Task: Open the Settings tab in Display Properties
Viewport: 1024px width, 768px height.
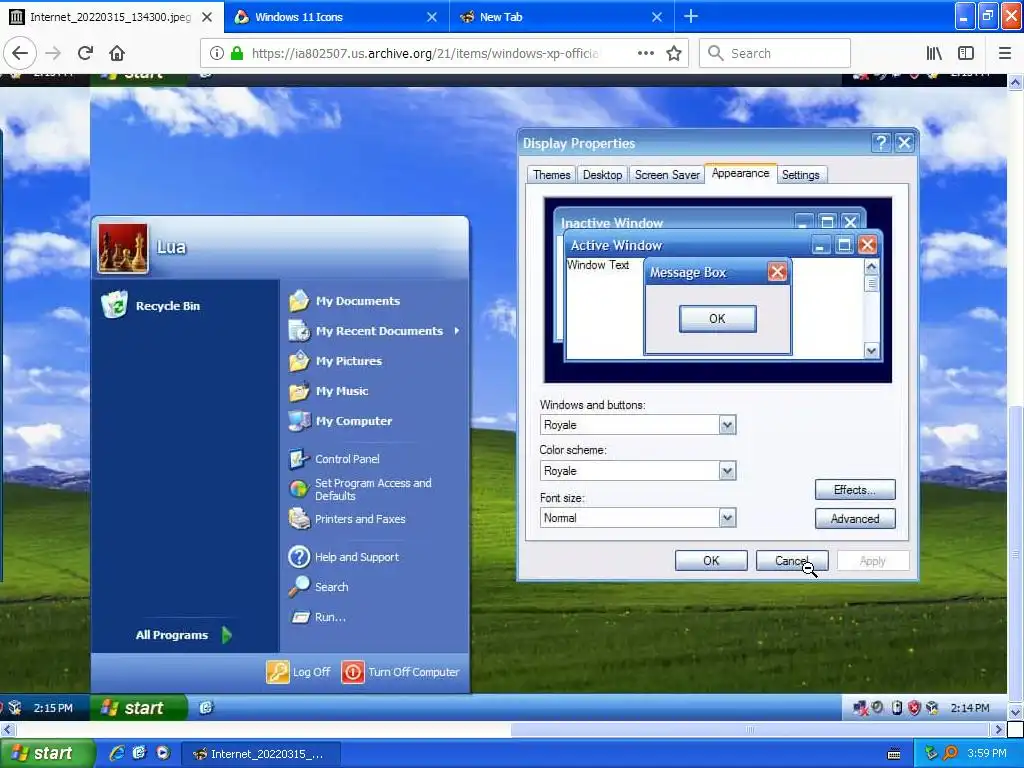Action: [x=801, y=174]
